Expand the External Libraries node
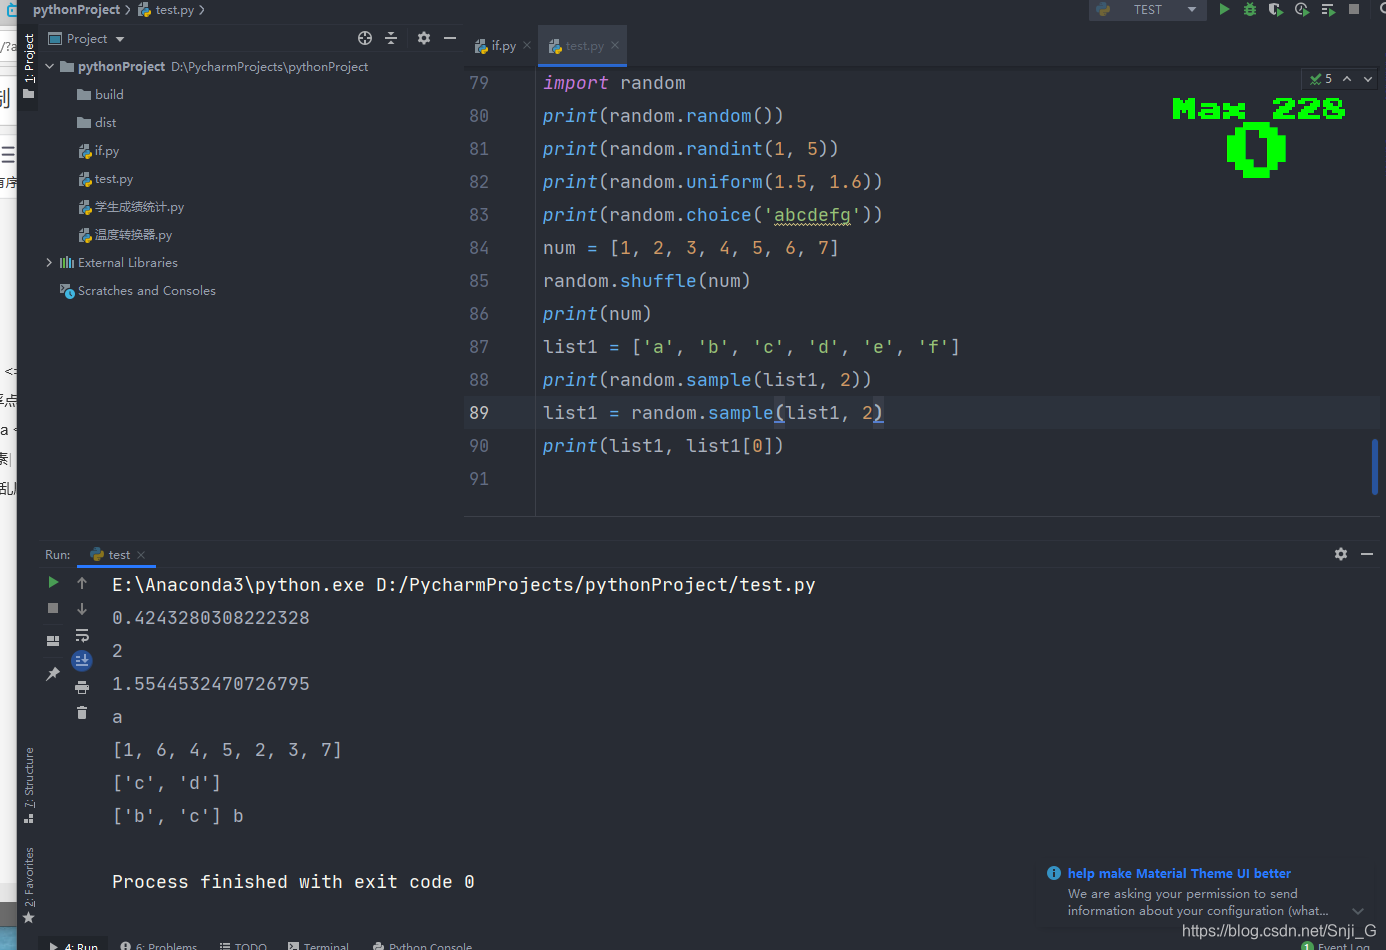The width and height of the screenshot is (1386, 950). coord(49,263)
